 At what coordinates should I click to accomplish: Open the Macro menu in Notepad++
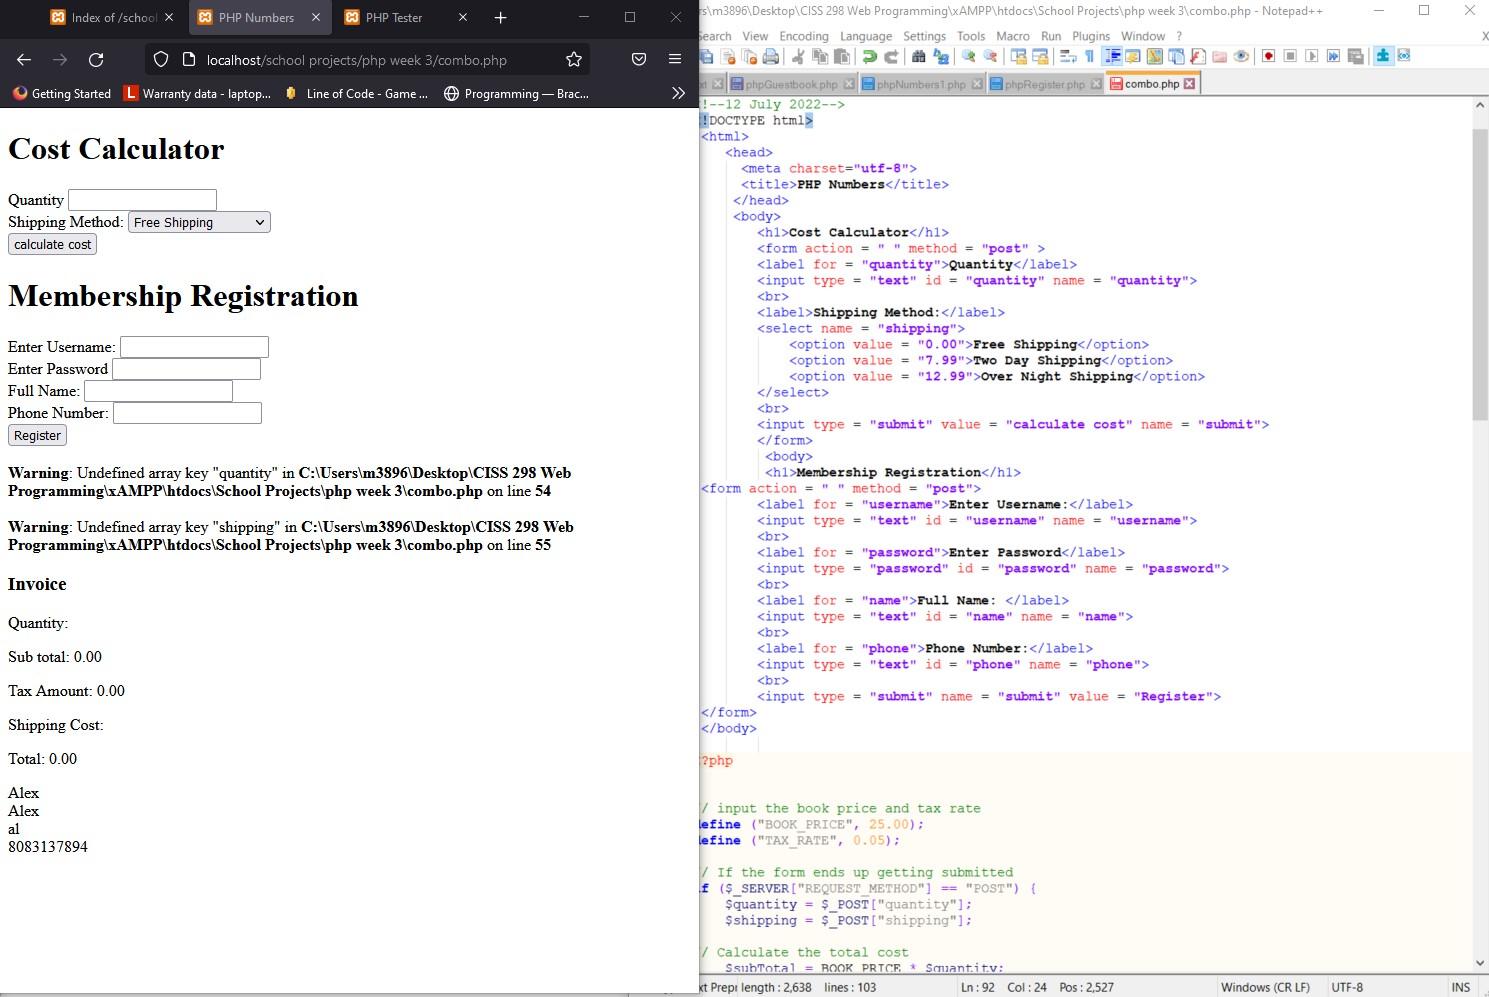[1012, 36]
